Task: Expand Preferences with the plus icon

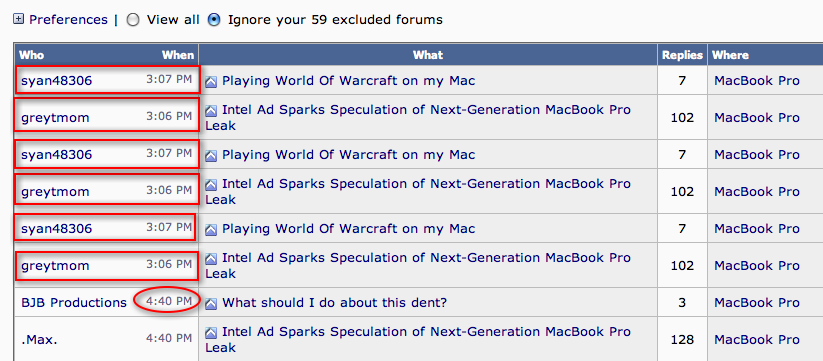Action: pyautogui.click(x=19, y=19)
